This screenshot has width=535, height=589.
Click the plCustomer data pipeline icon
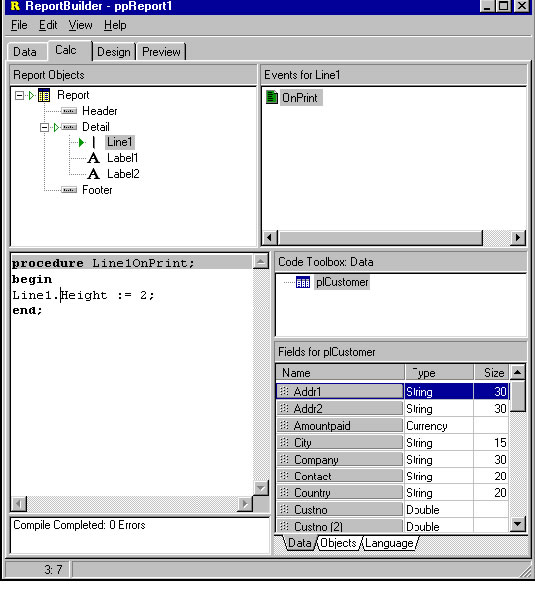pos(303,282)
